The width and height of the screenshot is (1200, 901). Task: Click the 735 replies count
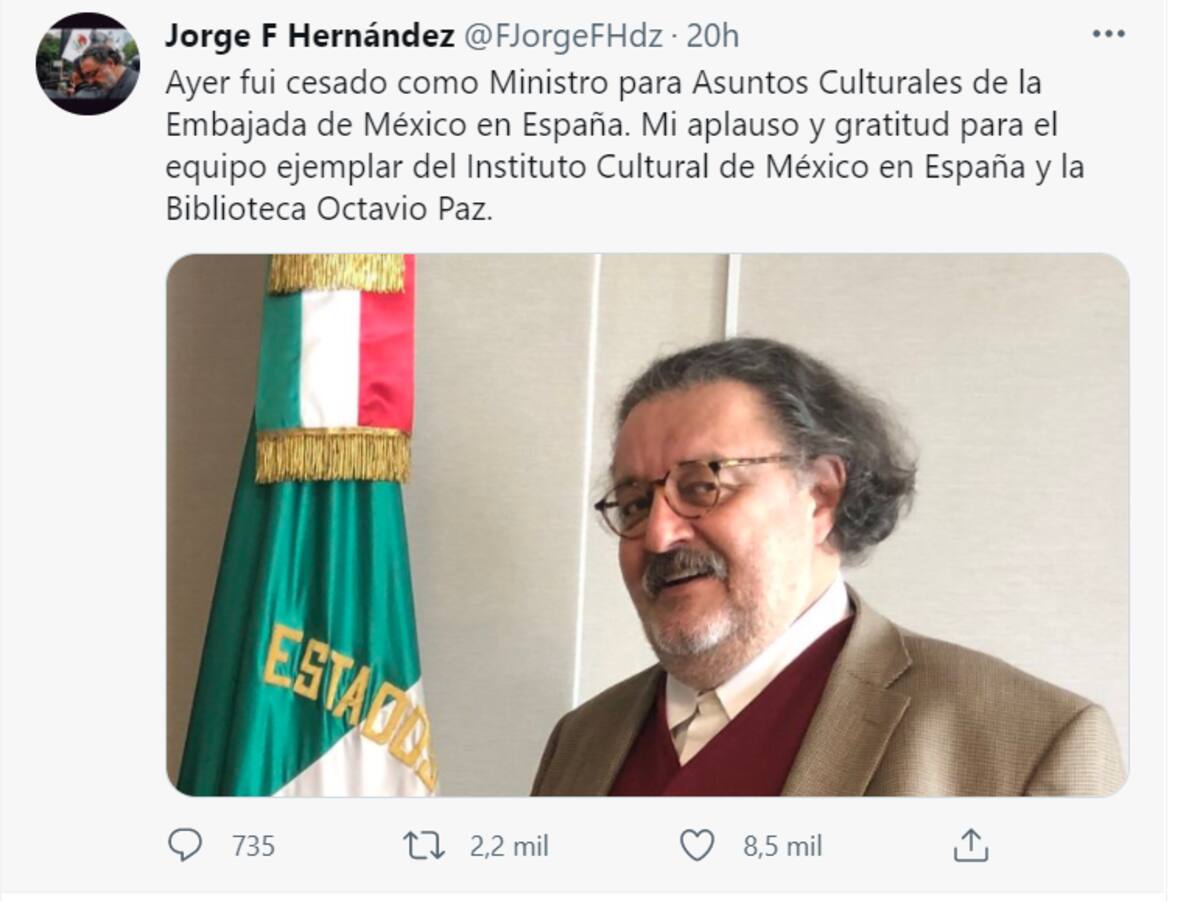pyautogui.click(x=253, y=846)
